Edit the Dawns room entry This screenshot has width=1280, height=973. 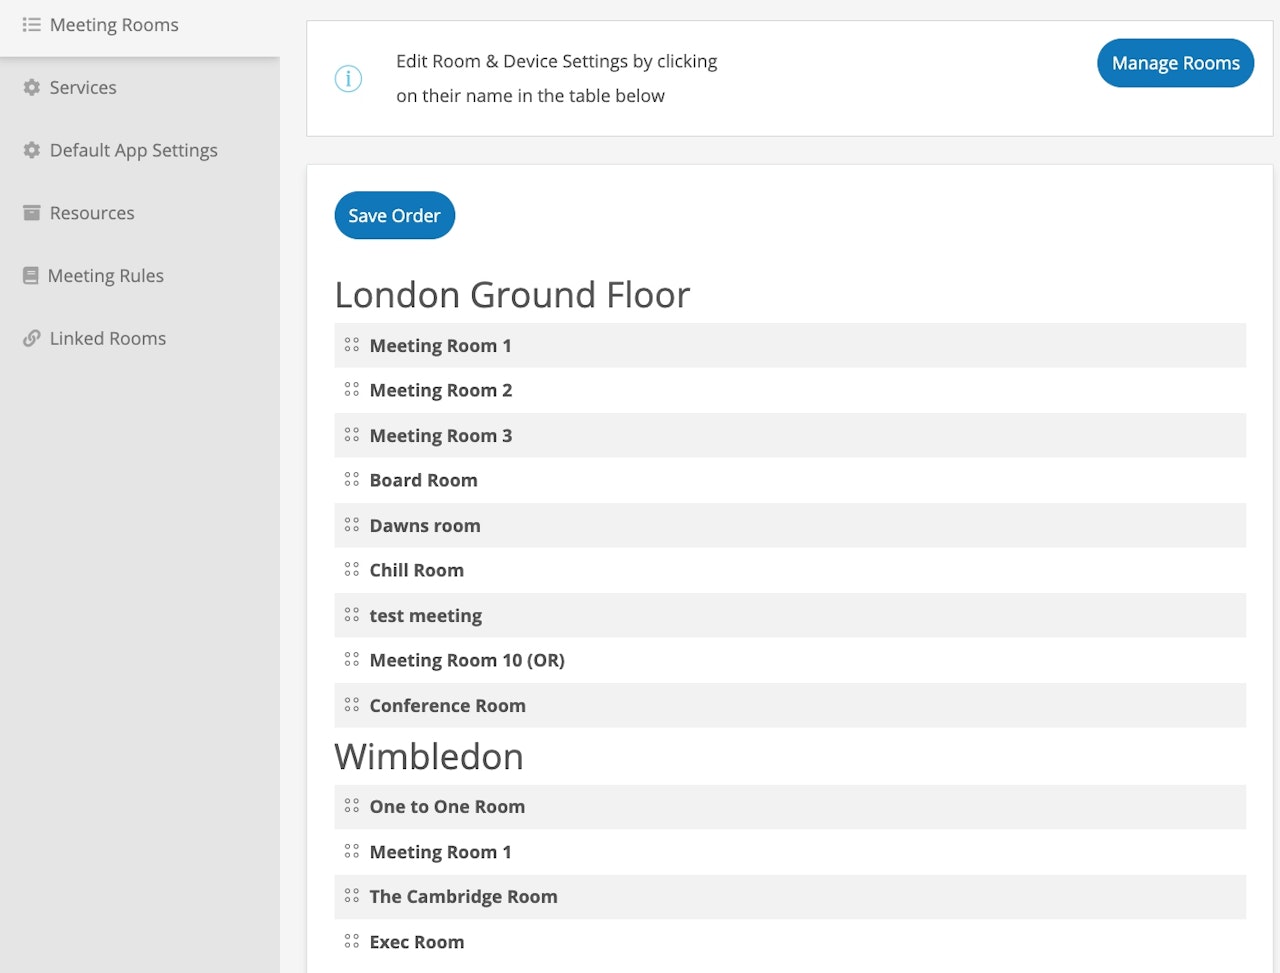tap(425, 526)
